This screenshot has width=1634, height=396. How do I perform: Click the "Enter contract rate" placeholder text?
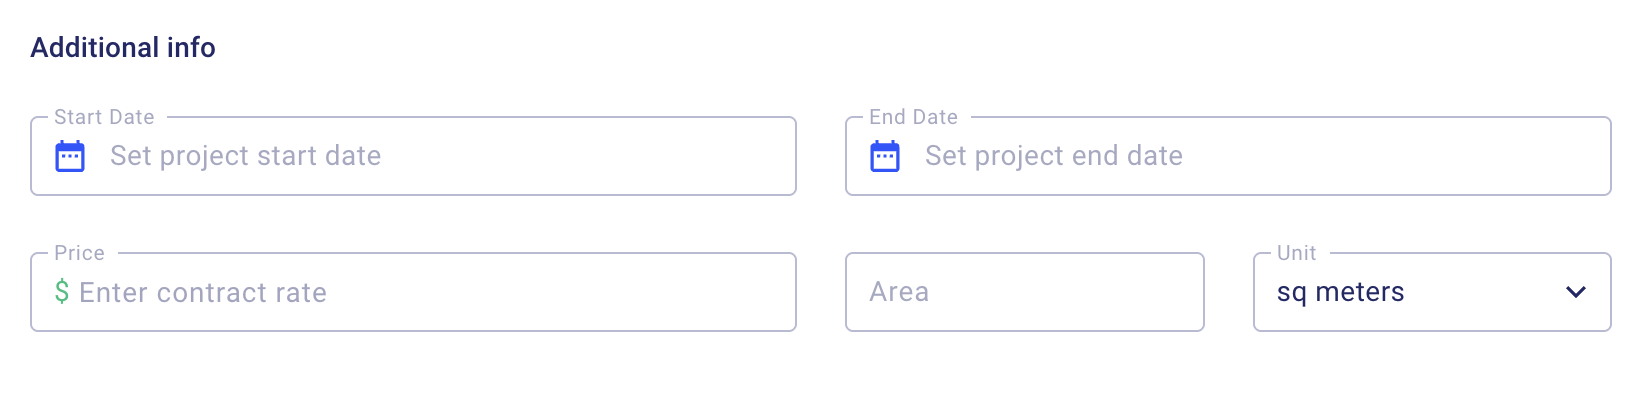point(203,293)
